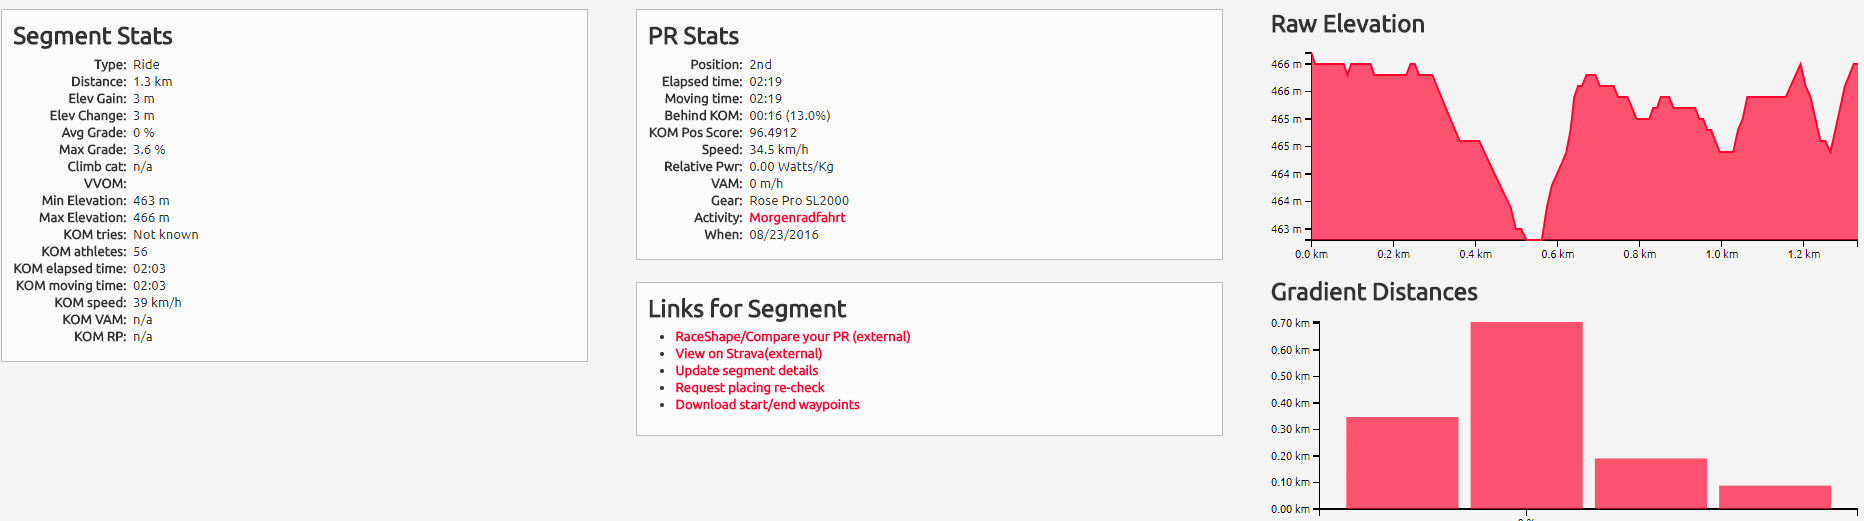Click the PR Stats heading
This screenshot has height=521, width=1864.
pos(693,37)
